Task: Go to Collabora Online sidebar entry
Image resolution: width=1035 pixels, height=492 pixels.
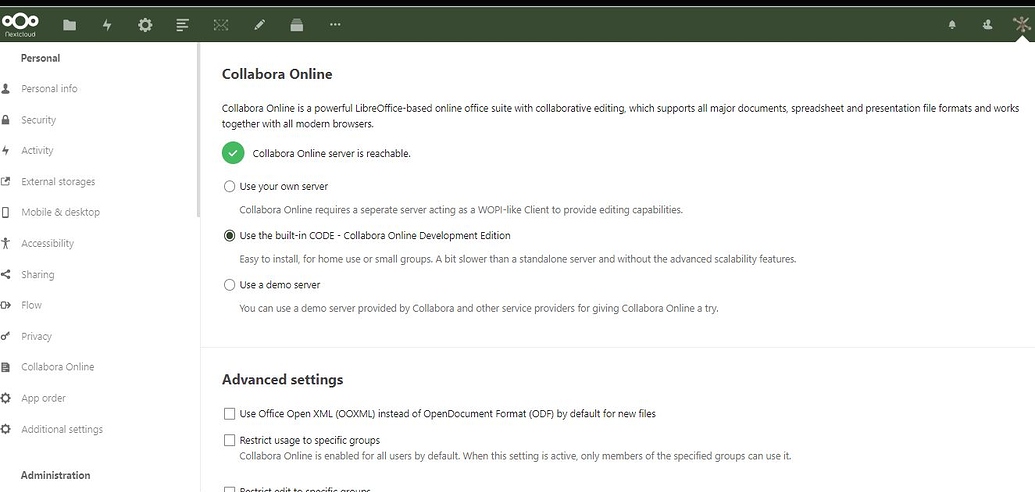Action: pyautogui.click(x=57, y=367)
